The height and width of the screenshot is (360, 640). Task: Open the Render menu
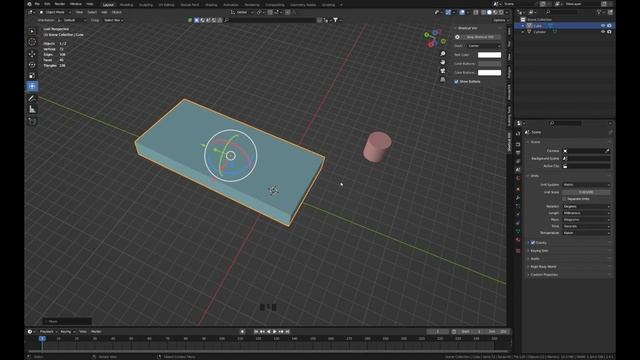click(x=60, y=4)
